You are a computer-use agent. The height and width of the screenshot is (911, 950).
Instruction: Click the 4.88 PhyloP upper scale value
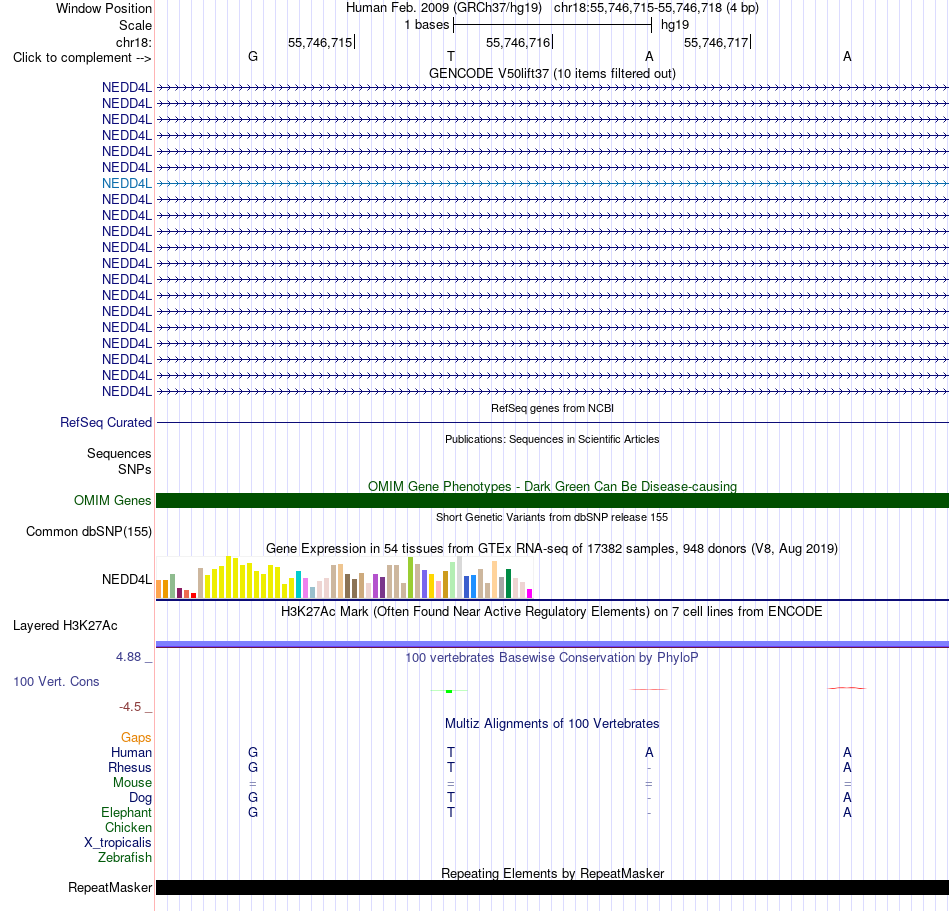[x=128, y=657]
